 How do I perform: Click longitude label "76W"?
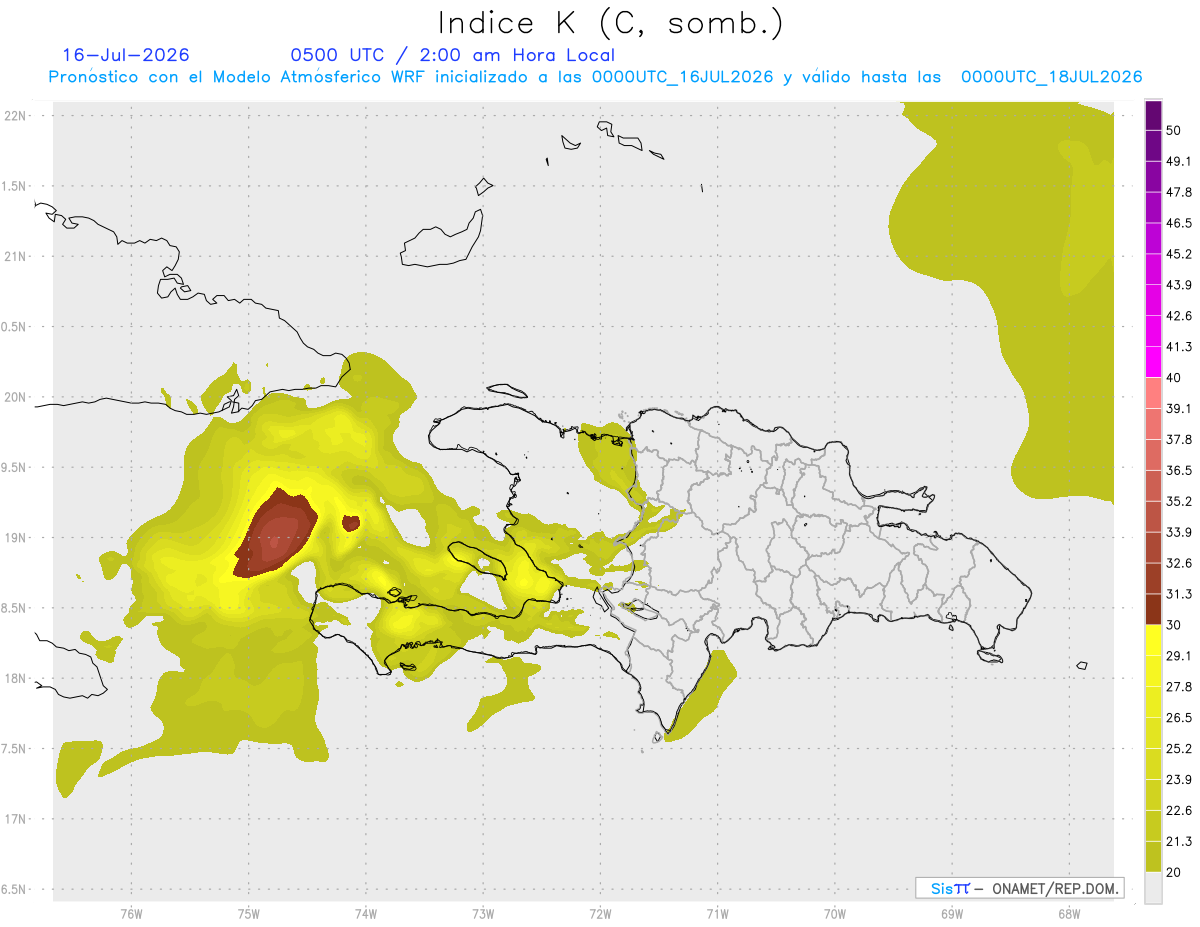pyautogui.click(x=131, y=913)
